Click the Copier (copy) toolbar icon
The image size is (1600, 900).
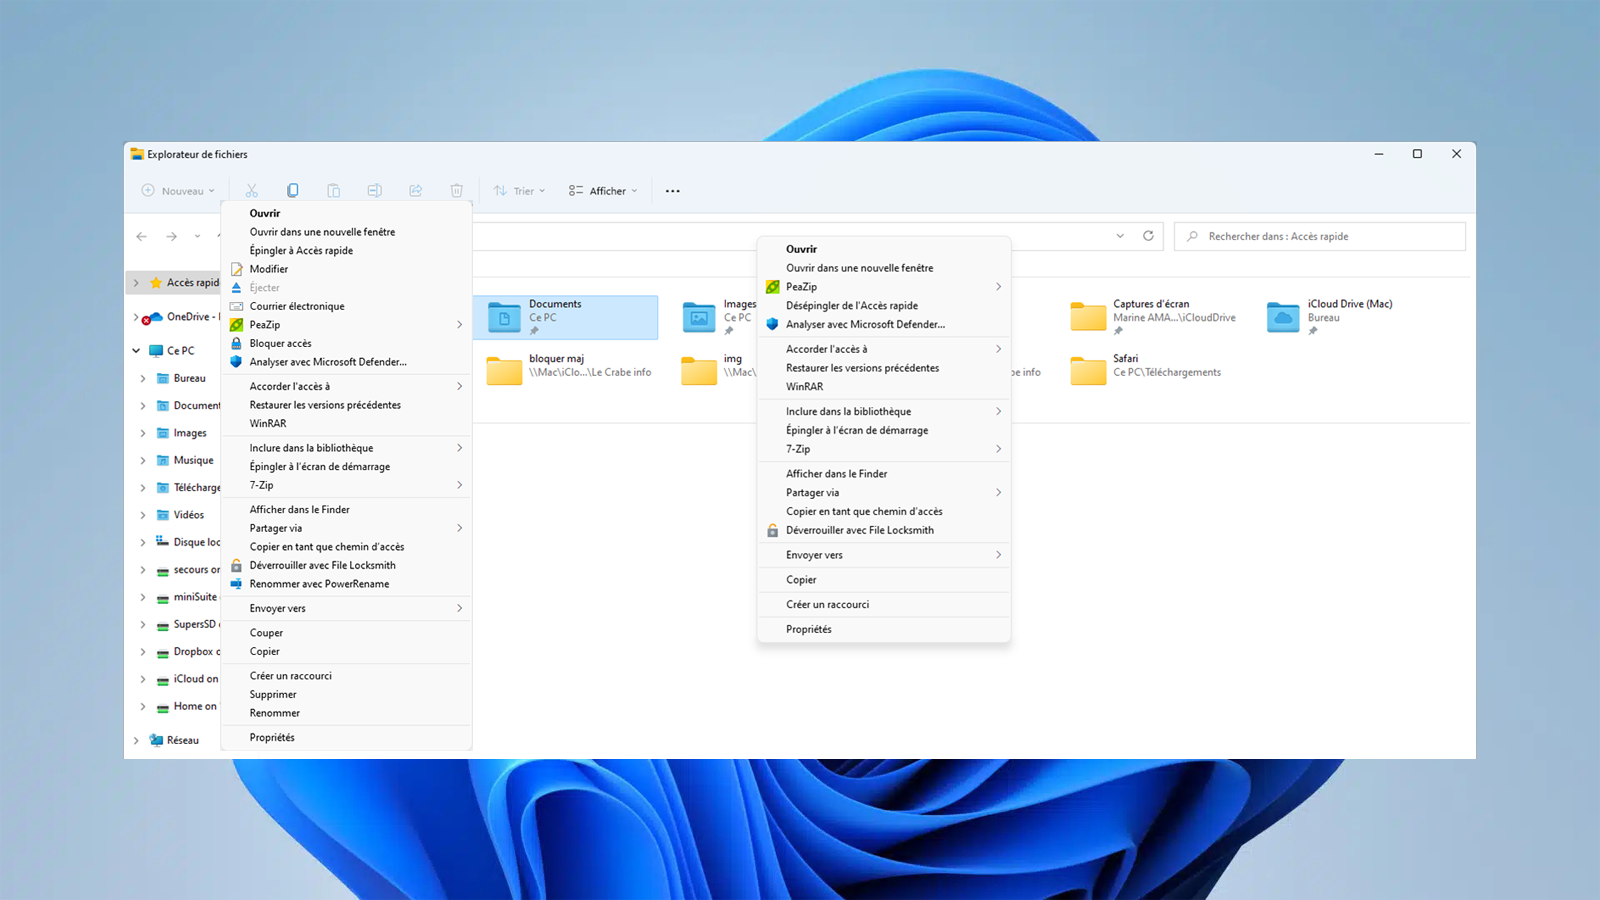(x=293, y=190)
